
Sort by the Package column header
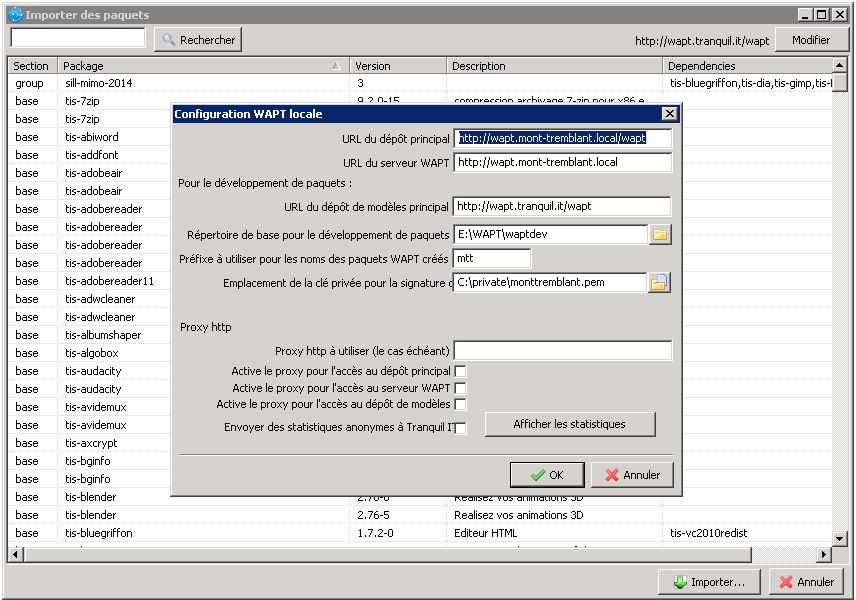click(x=200, y=66)
